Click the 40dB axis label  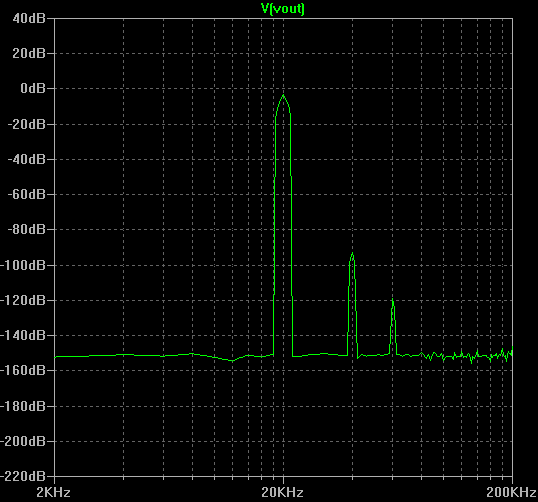[x=29, y=19]
